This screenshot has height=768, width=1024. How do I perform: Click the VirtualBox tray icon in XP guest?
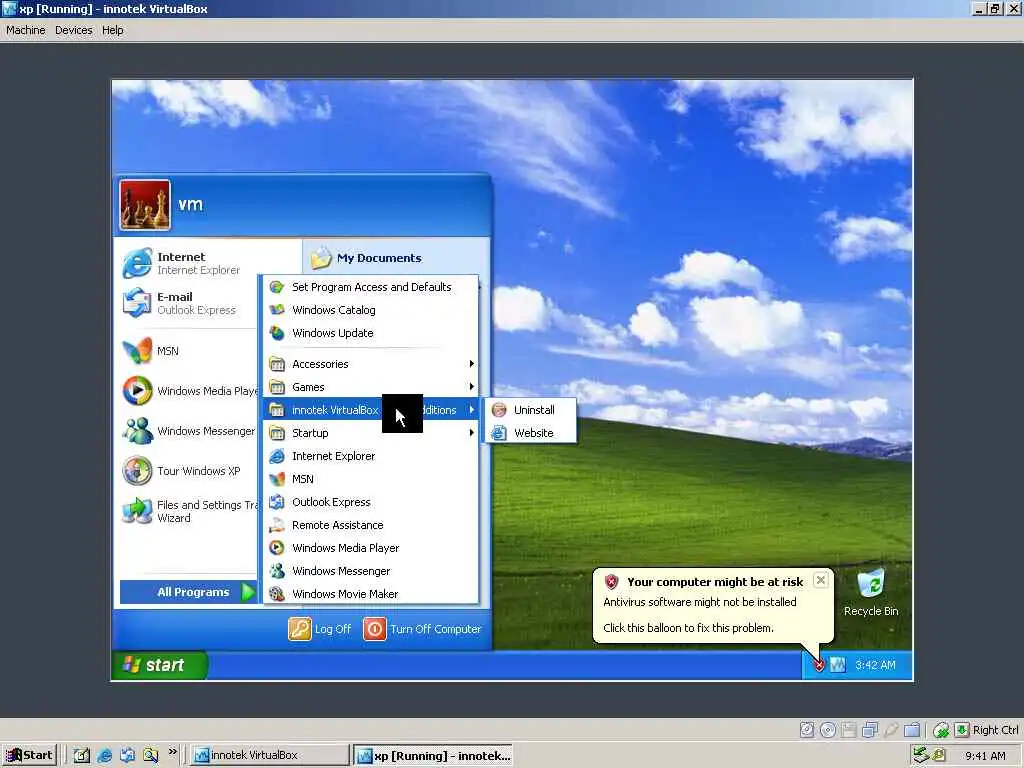pos(837,665)
